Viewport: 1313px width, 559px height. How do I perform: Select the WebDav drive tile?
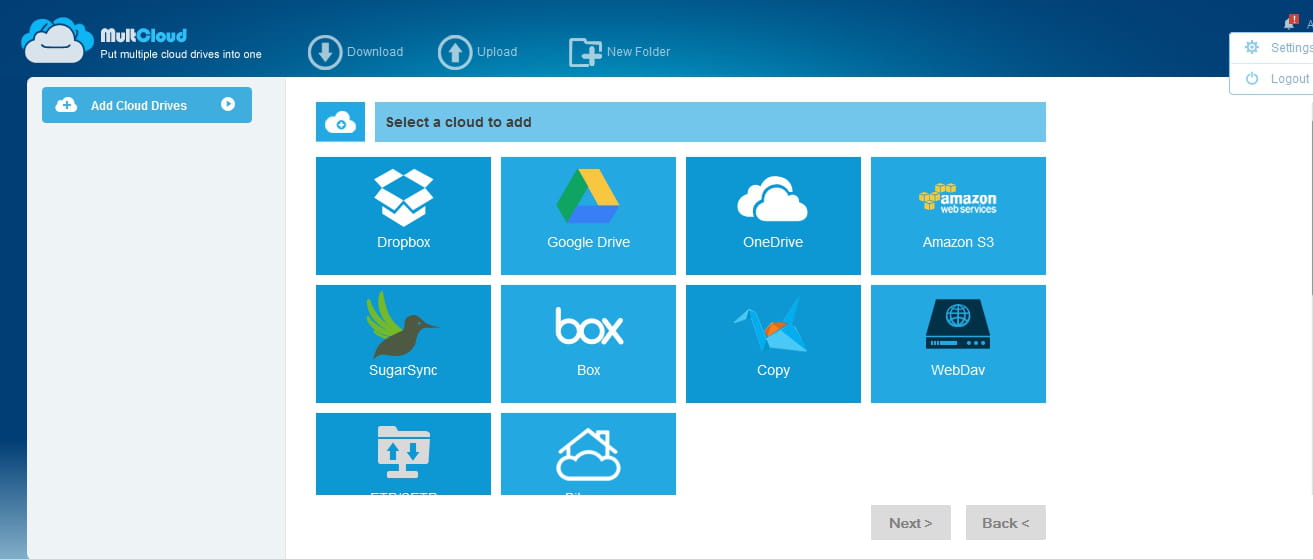[958, 343]
